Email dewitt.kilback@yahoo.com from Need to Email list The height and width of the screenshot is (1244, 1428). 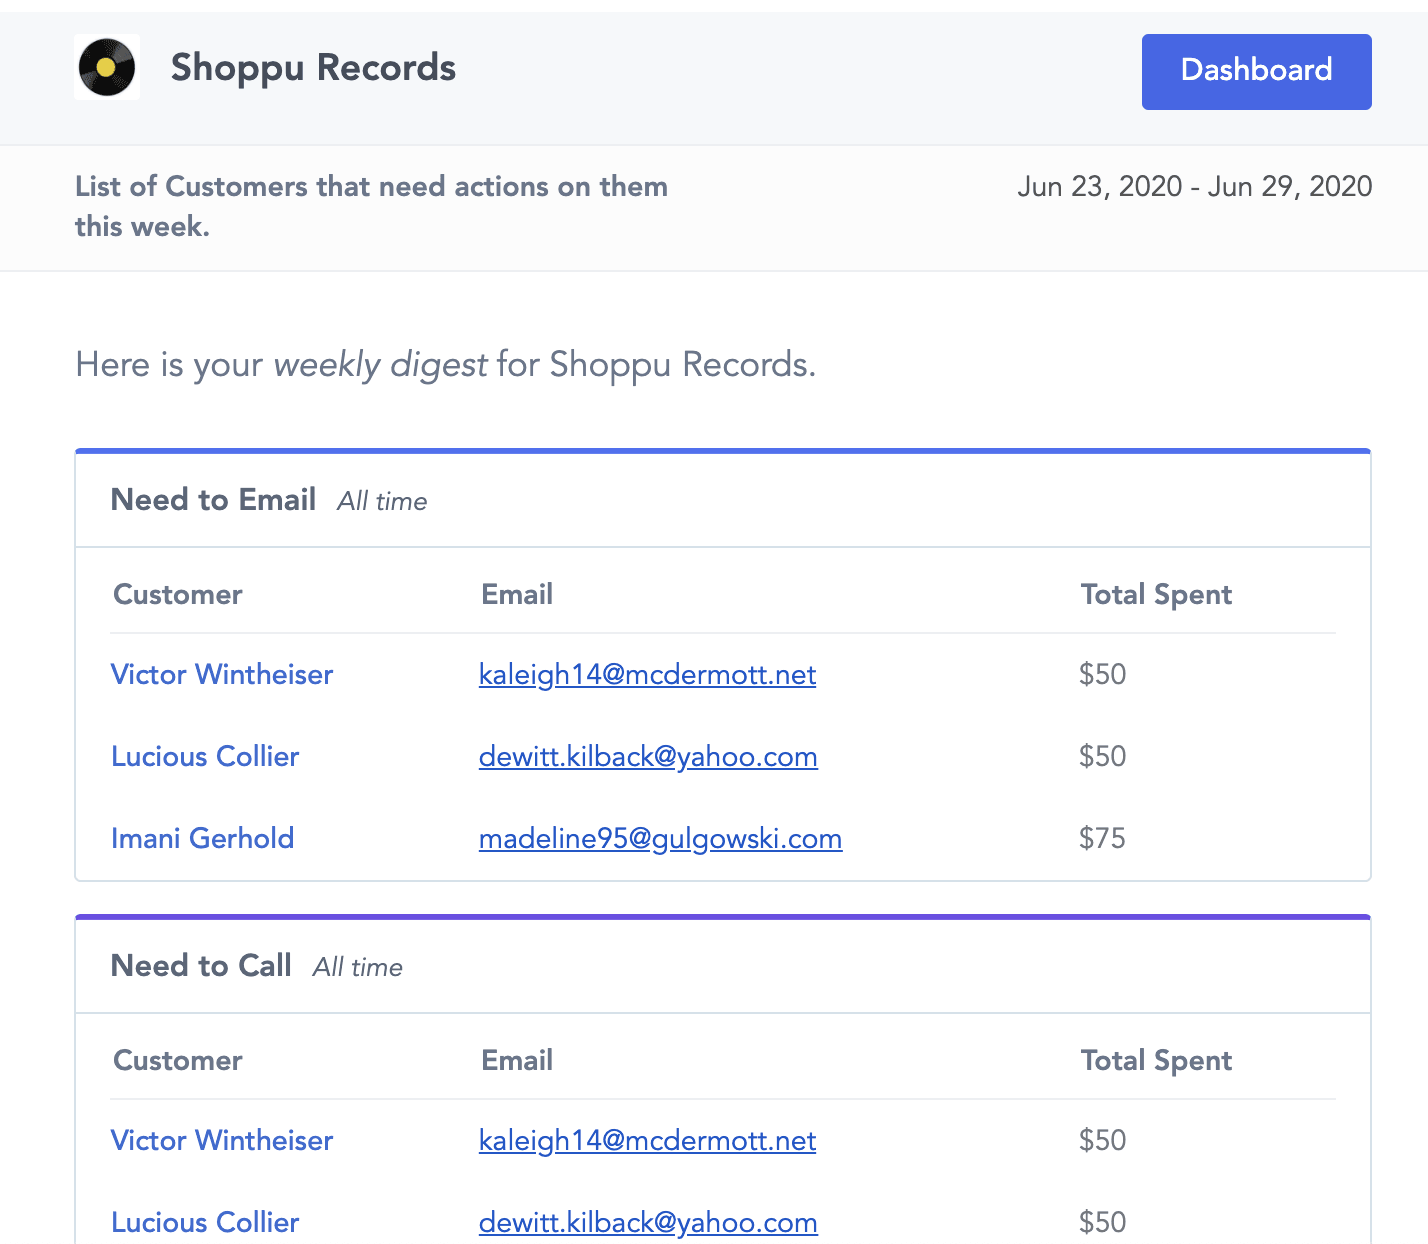point(648,757)
